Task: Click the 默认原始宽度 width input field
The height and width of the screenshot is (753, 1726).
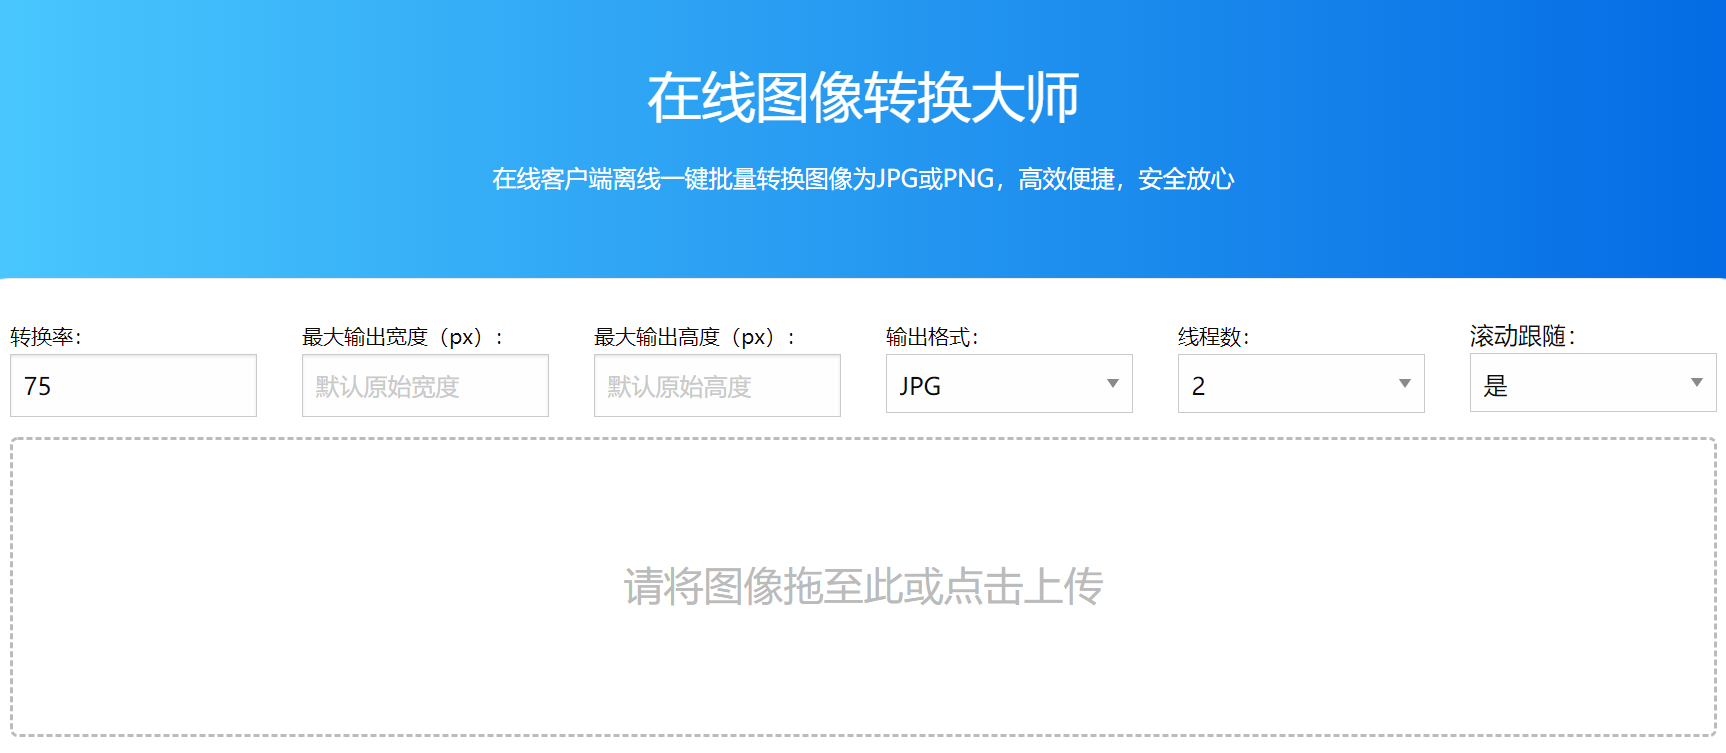Action: pos(425,386)
